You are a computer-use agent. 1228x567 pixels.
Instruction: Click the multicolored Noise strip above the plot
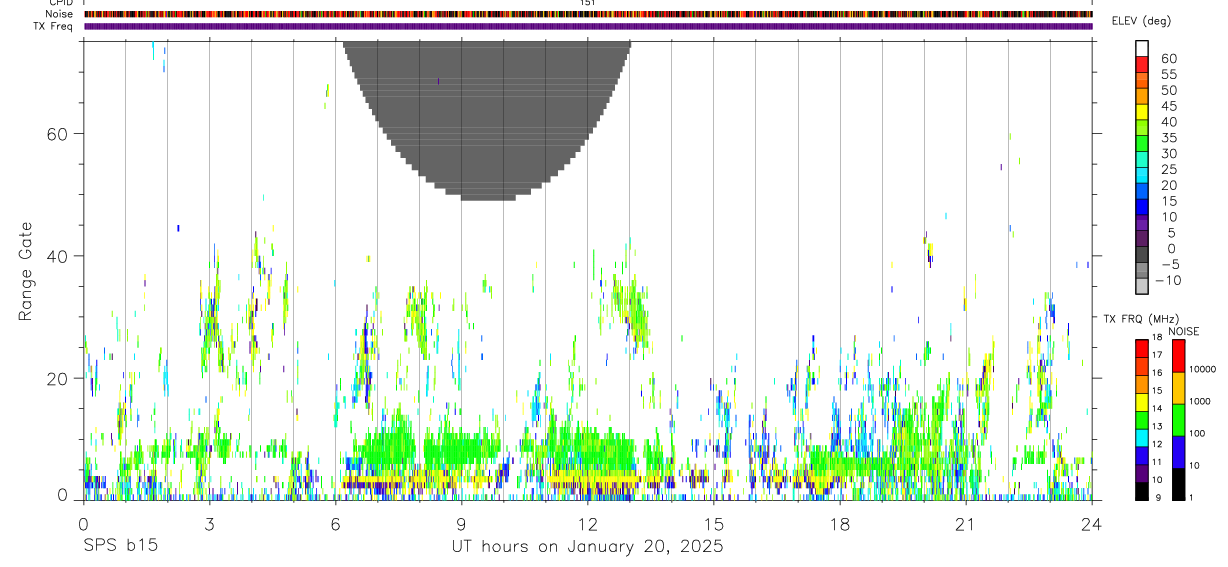587,14
